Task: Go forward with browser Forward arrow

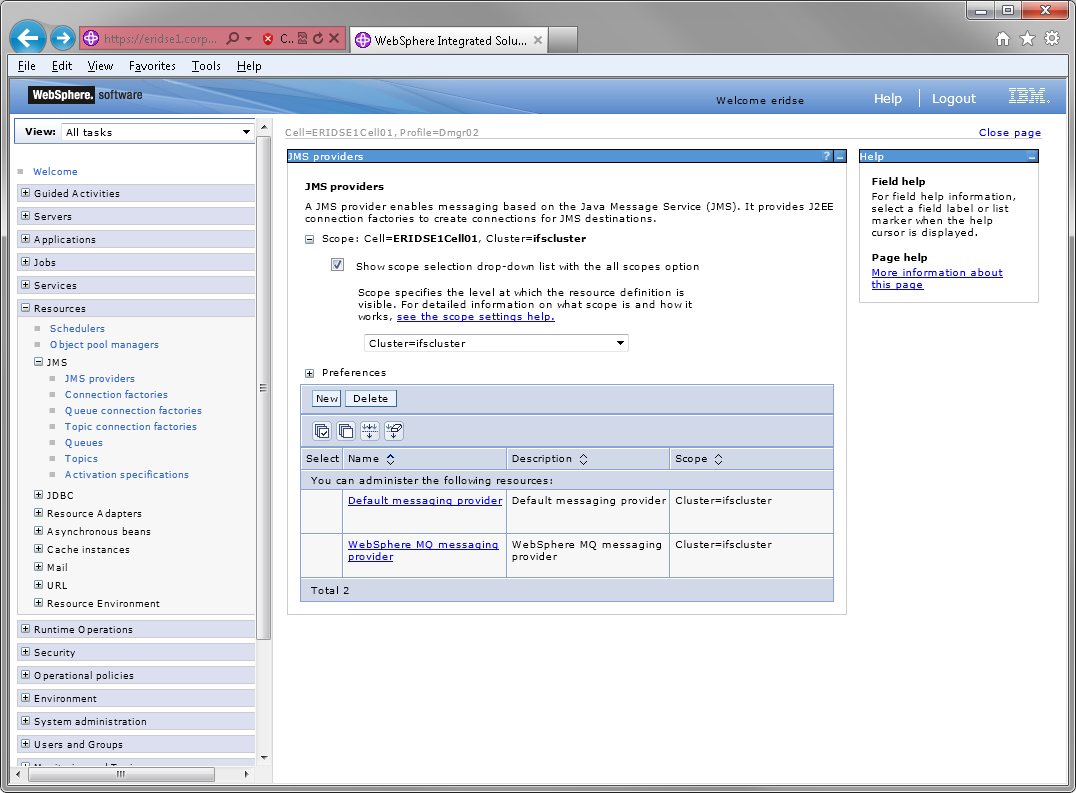Action: coord(63,38)
